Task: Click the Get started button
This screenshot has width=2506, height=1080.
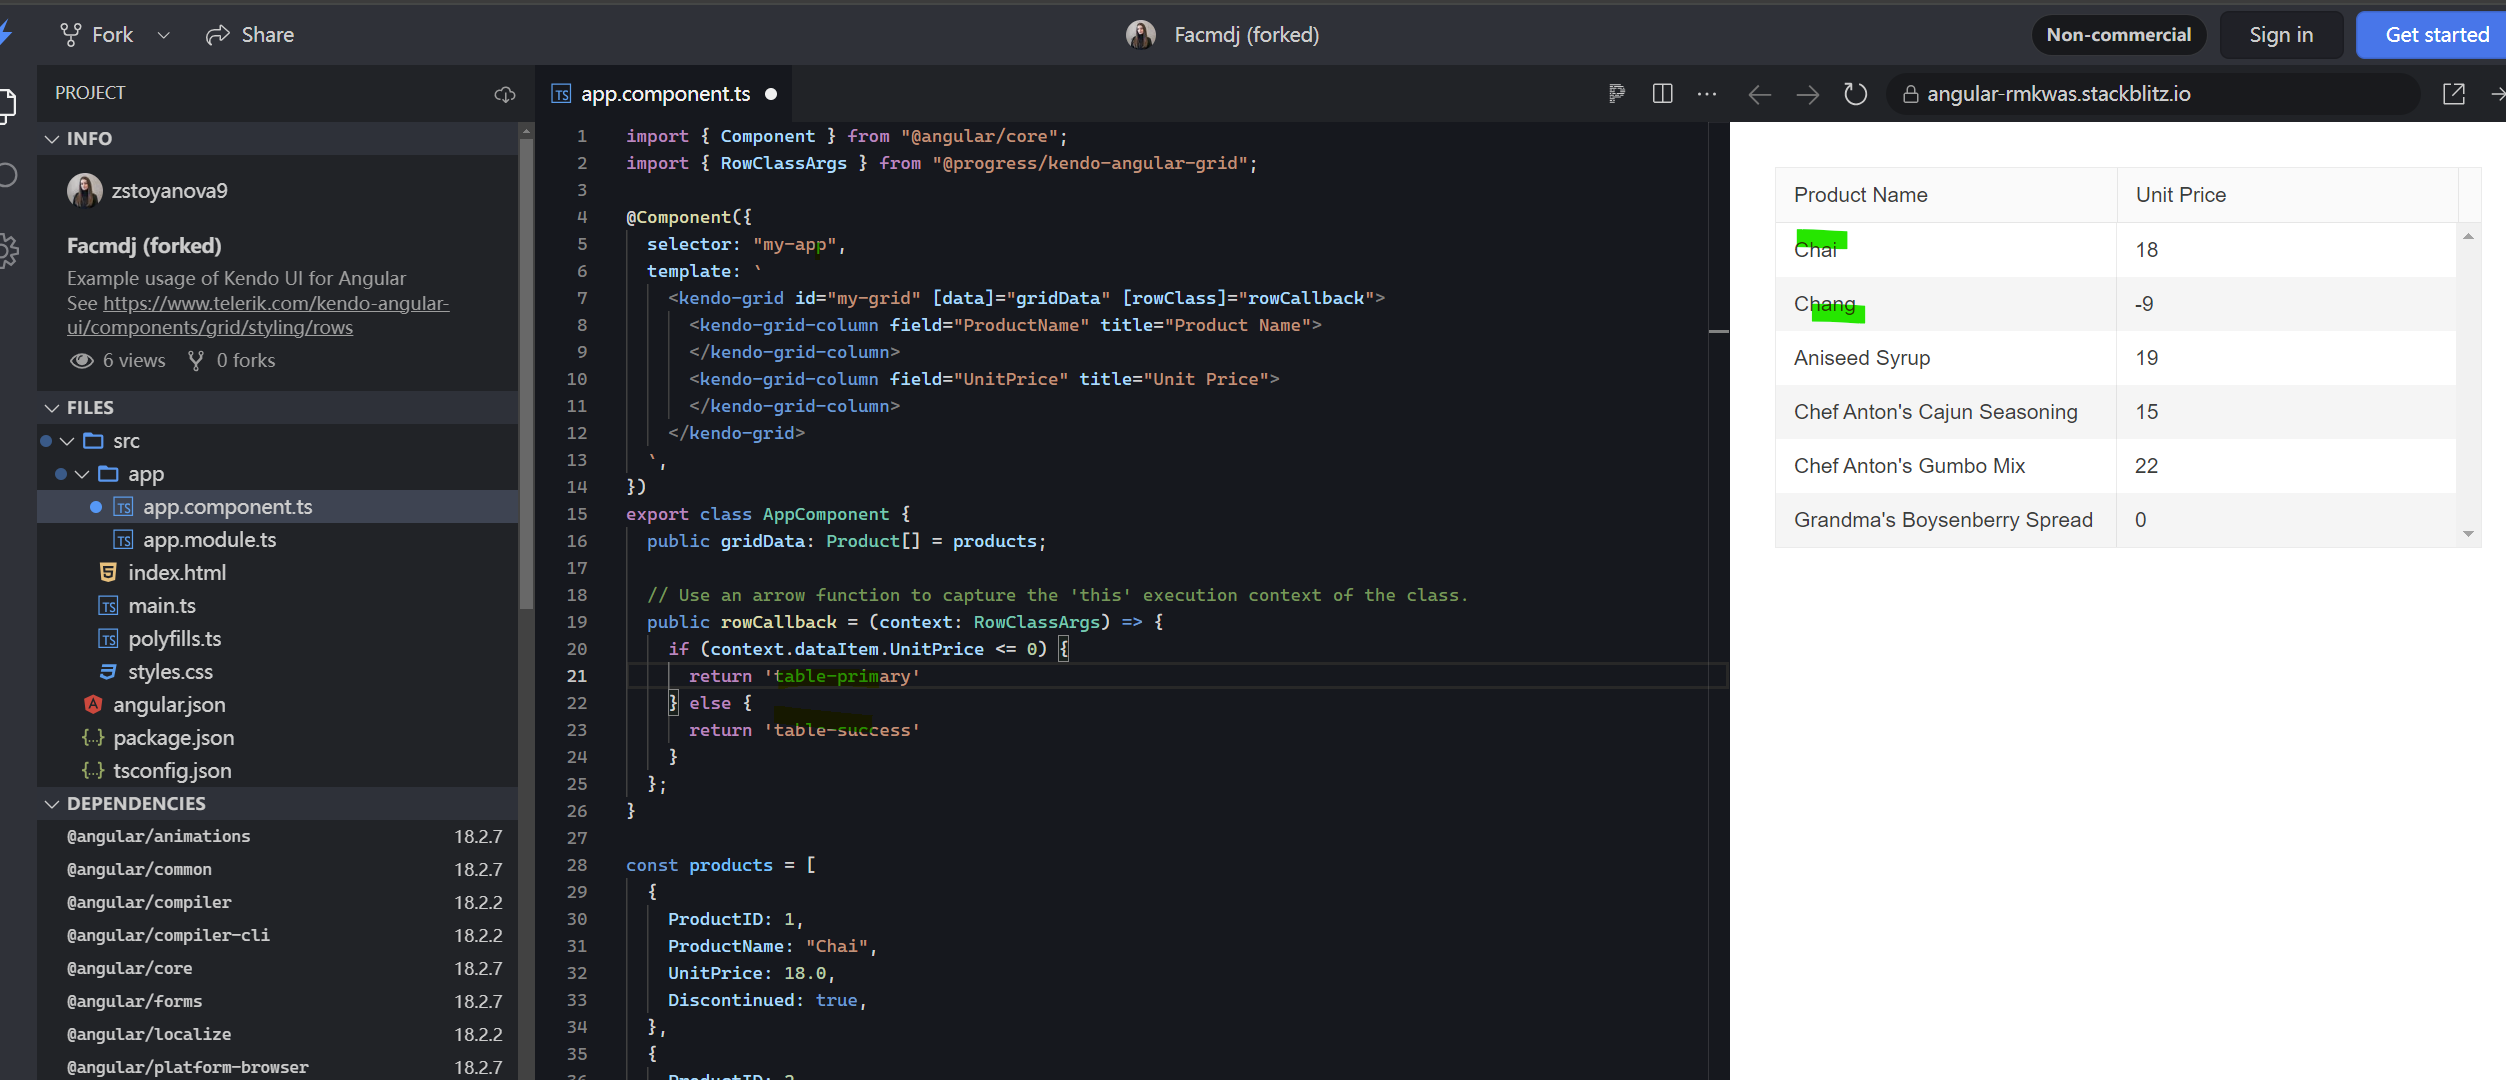Action: coord(2430,34)
